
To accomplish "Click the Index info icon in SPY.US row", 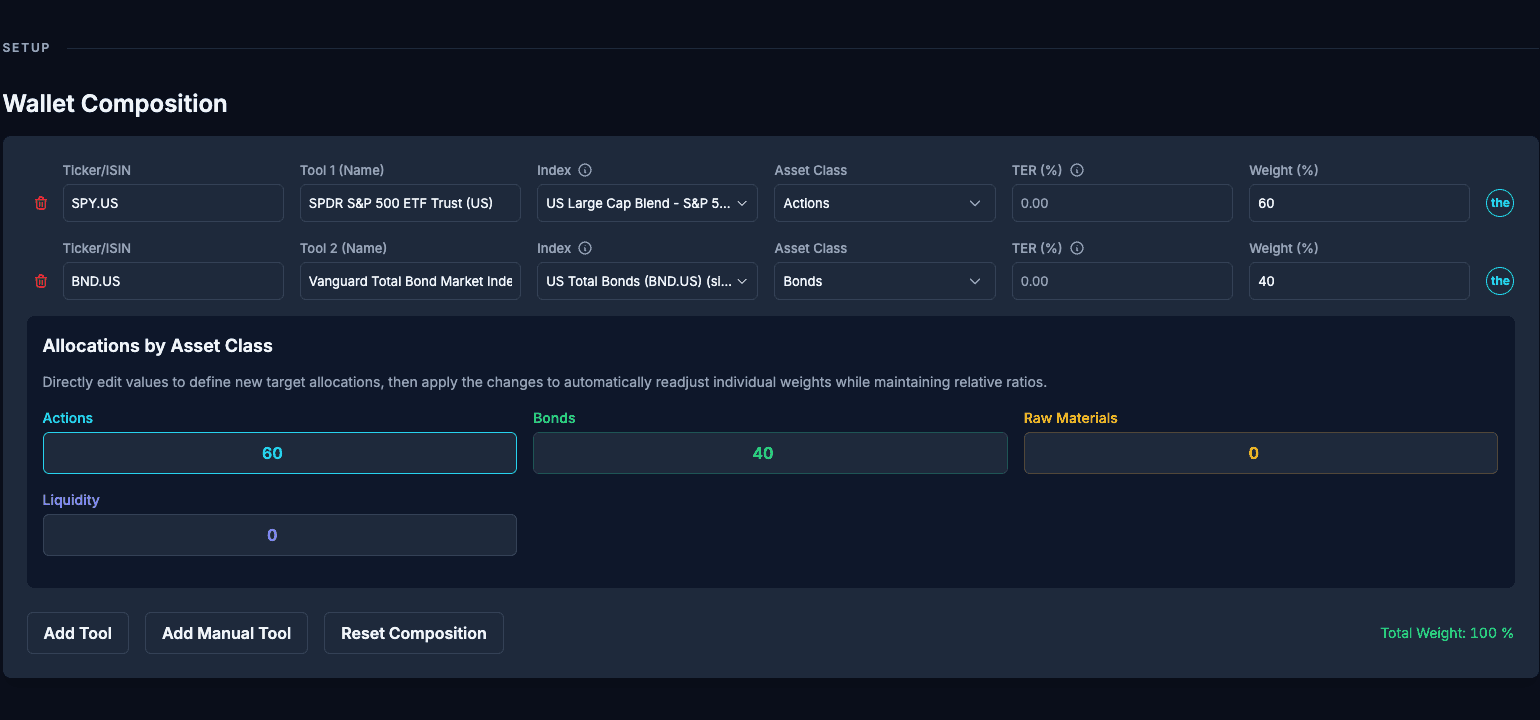I will [586, 170].
